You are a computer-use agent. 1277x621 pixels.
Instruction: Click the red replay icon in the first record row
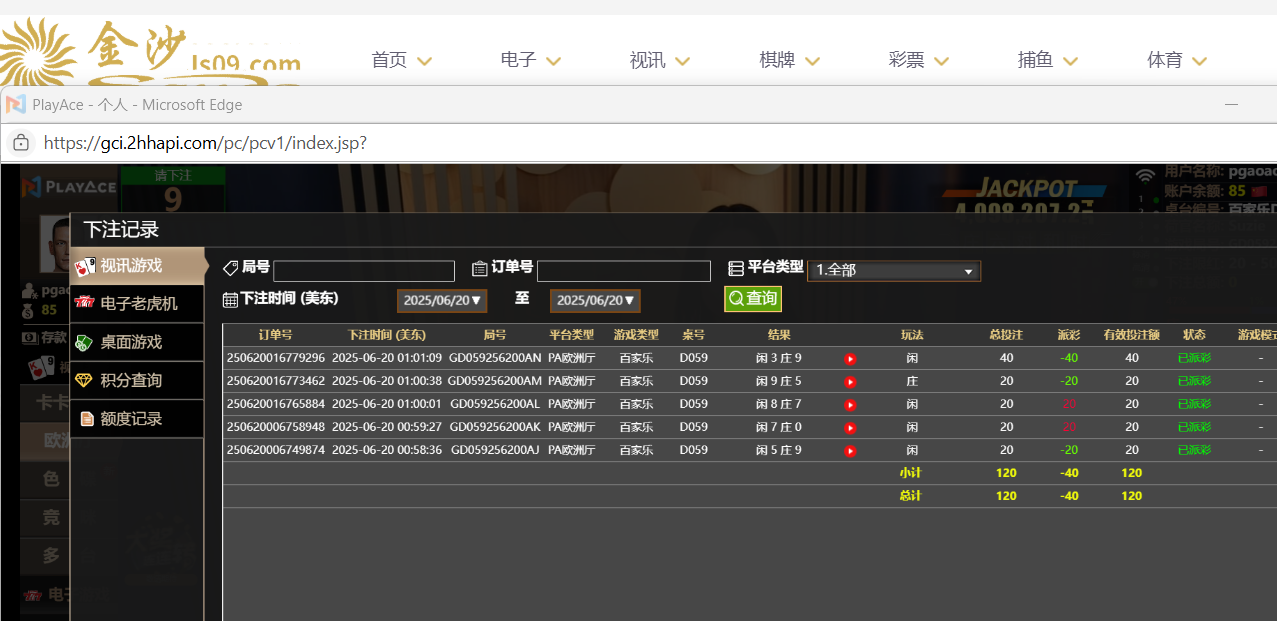coord(850,359)
